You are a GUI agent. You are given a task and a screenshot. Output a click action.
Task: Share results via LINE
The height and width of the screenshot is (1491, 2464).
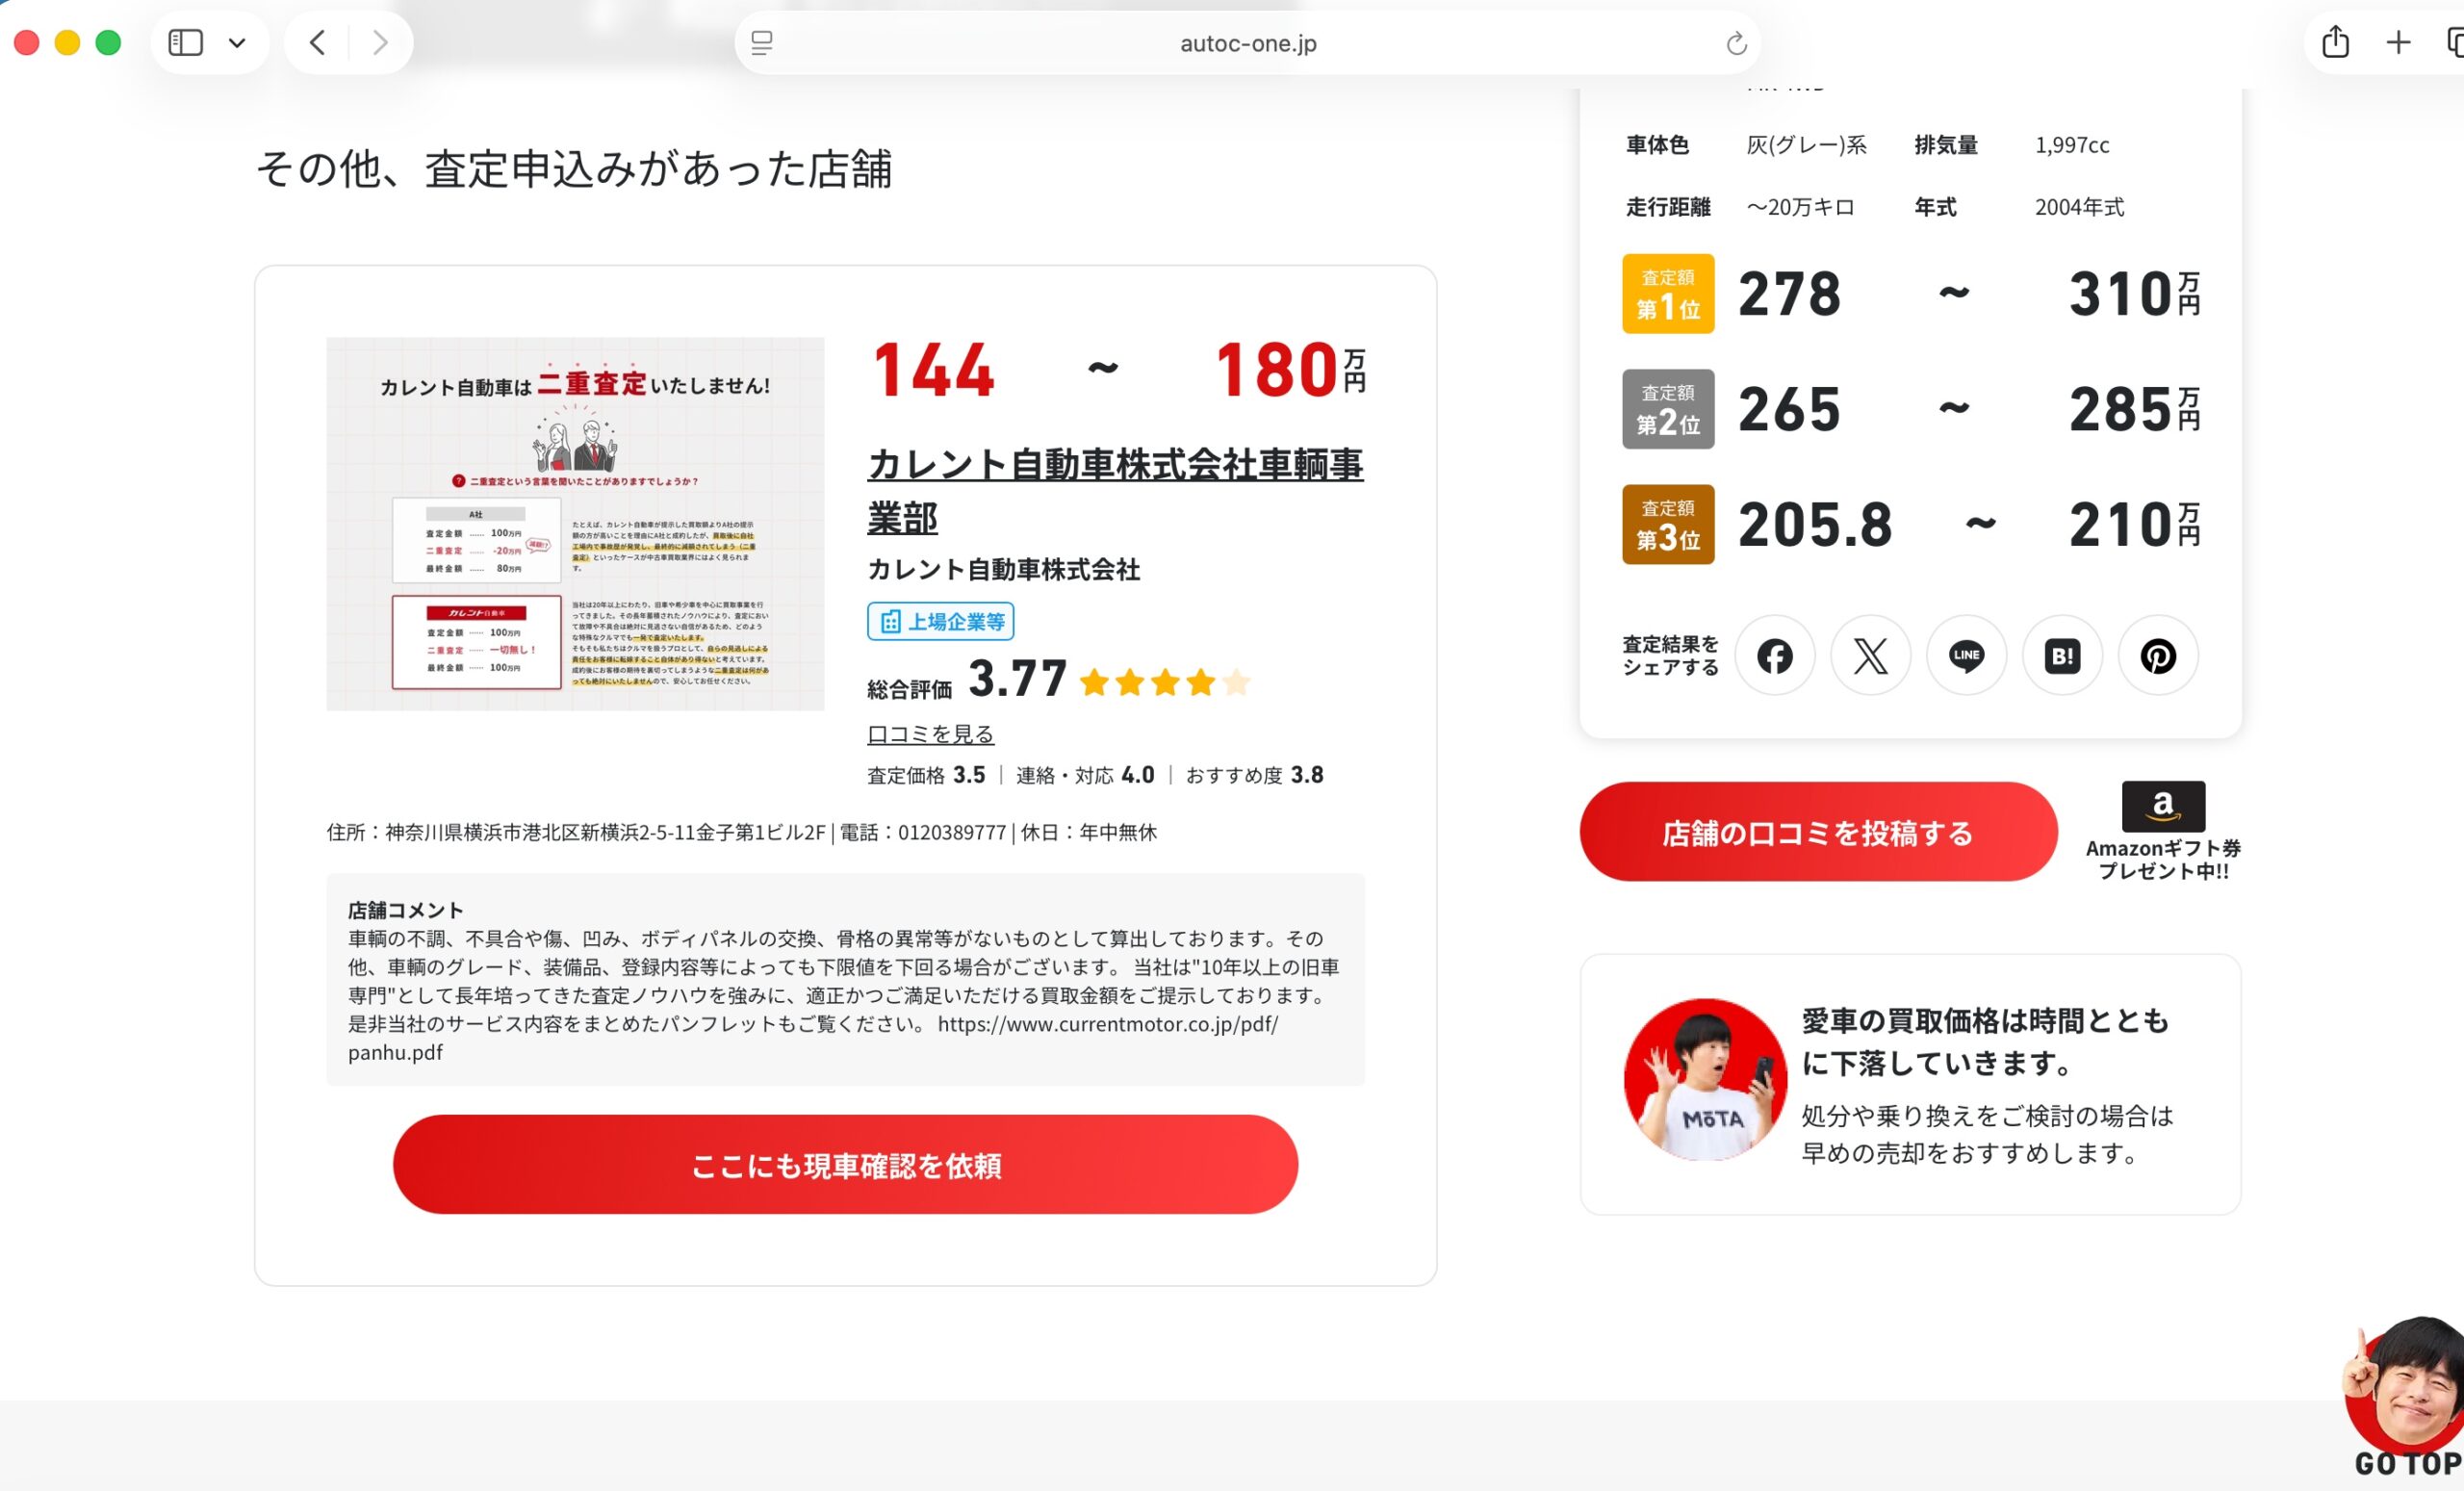tap(1967, 656)
